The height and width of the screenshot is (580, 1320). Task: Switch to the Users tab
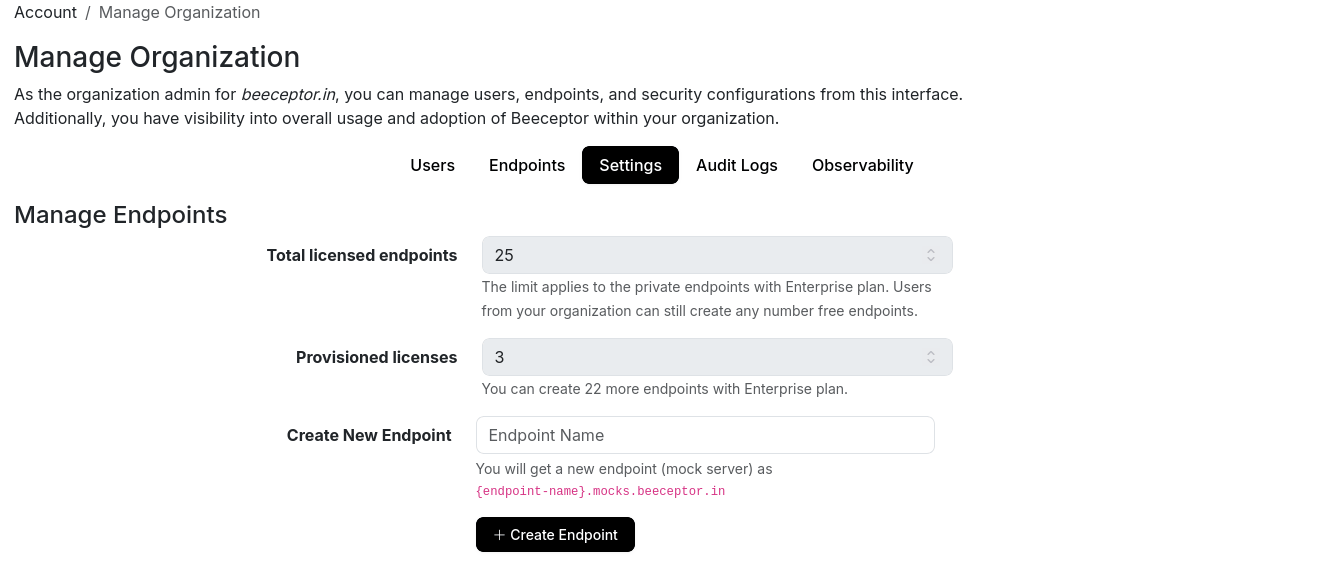coord(432,165)
